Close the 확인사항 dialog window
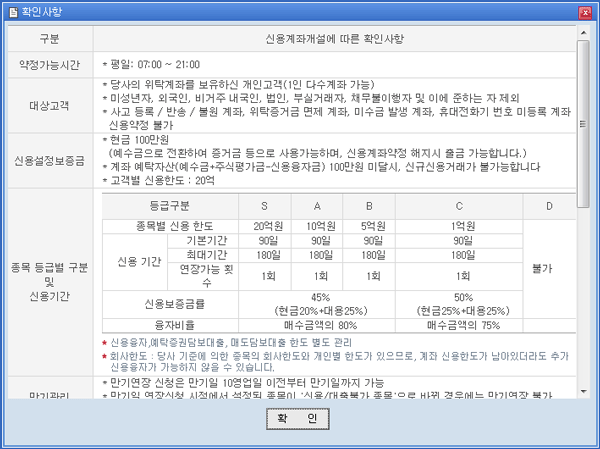The height and width of the screenshot is (449, 600). click(x=584, y=12)
